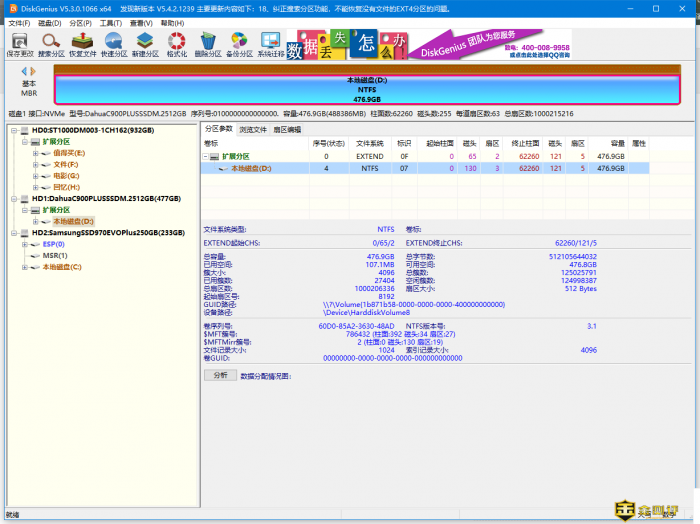Select the 本地磁盘(C:) partition in the tree
This screenshot has width=700, height=524.
tap(62, 267)
